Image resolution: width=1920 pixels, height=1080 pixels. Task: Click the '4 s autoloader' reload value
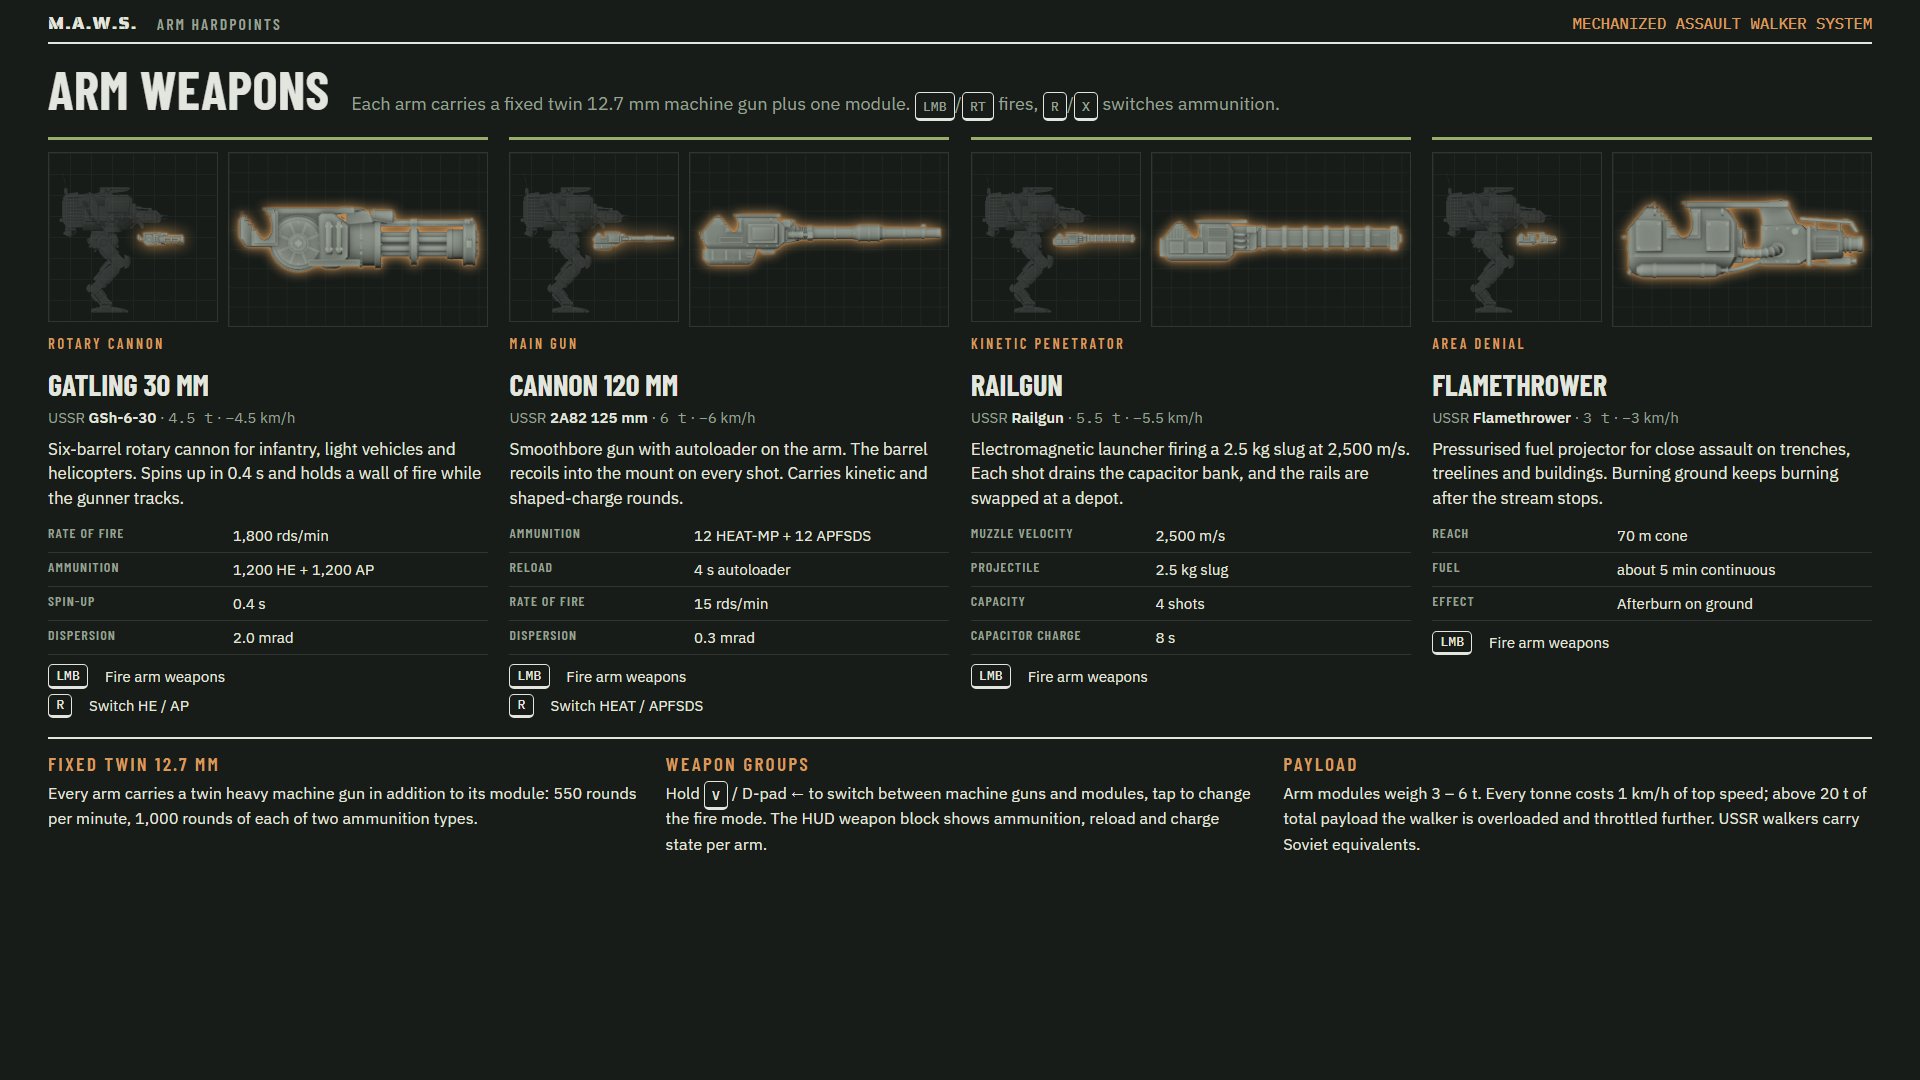(x=742, y=570)
